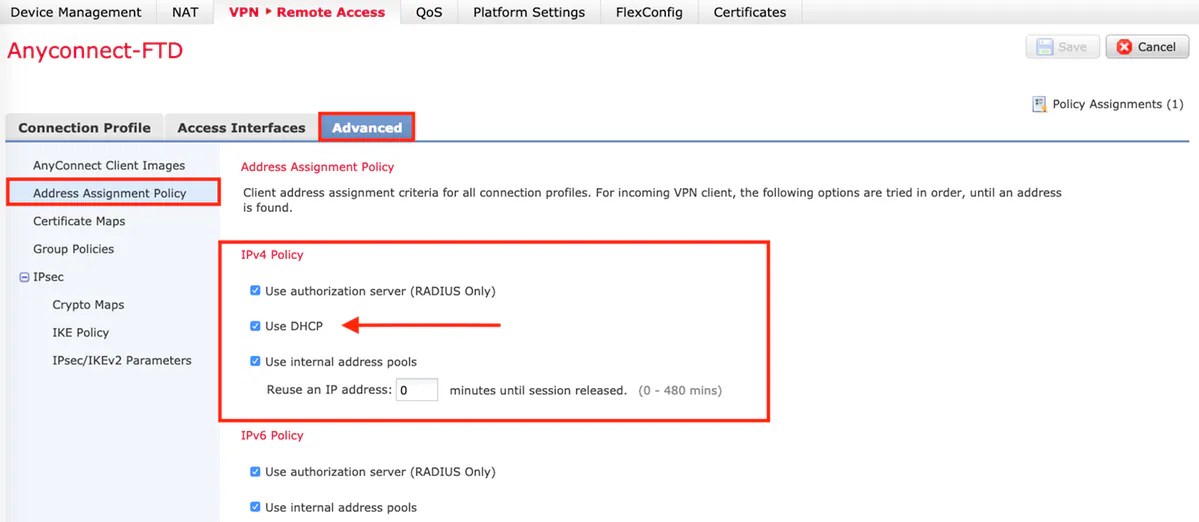Click the red Cancel icon

(1124, 47)
